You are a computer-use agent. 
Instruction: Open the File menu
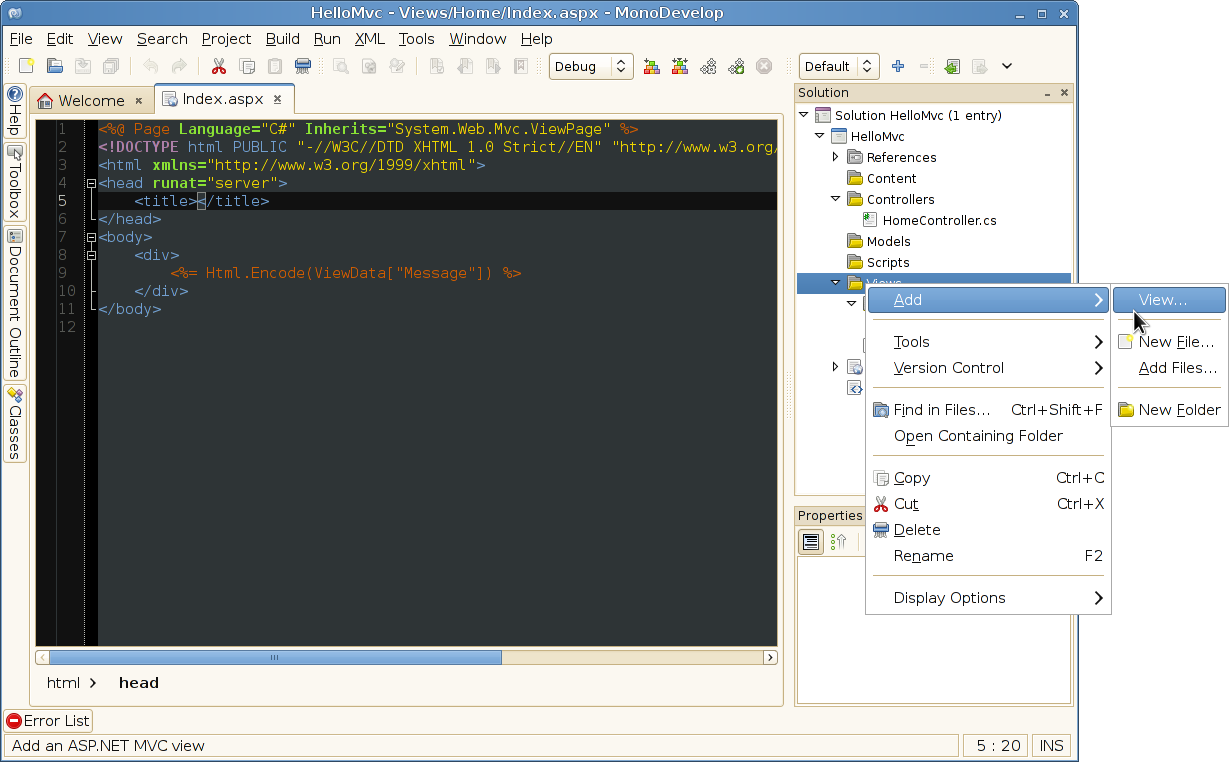pyautogui.click(x=21, y=38)
